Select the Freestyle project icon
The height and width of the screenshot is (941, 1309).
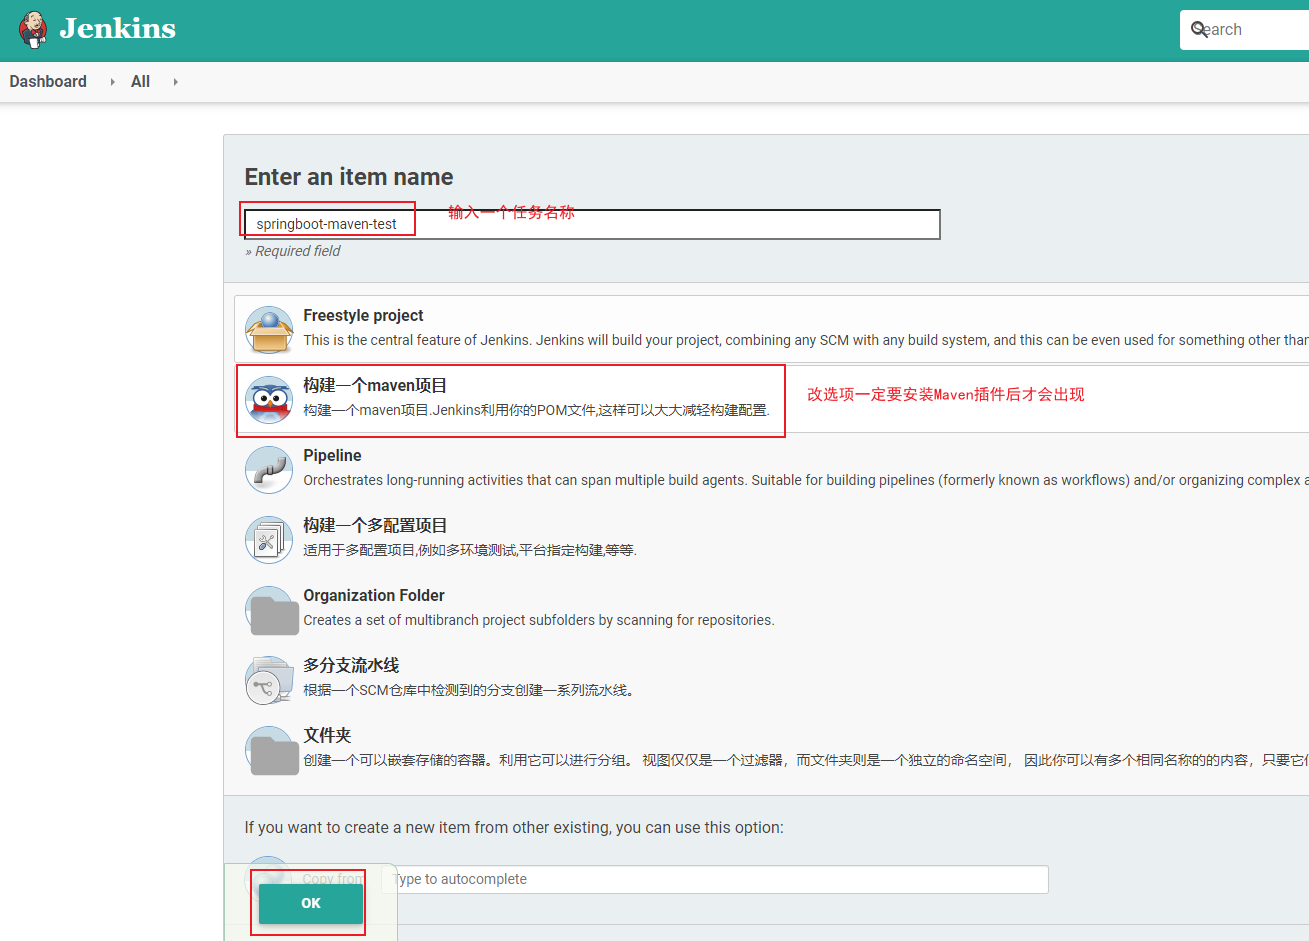pyautogui.click(x=269, y=330)
